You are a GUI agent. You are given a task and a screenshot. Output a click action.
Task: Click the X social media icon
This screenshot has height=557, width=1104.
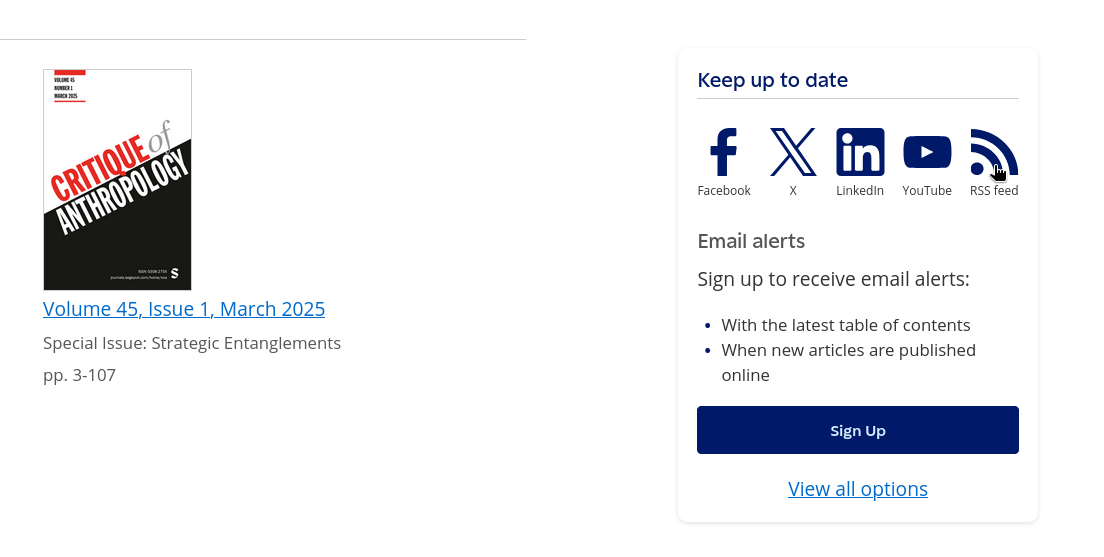click(x=793, y=152)
